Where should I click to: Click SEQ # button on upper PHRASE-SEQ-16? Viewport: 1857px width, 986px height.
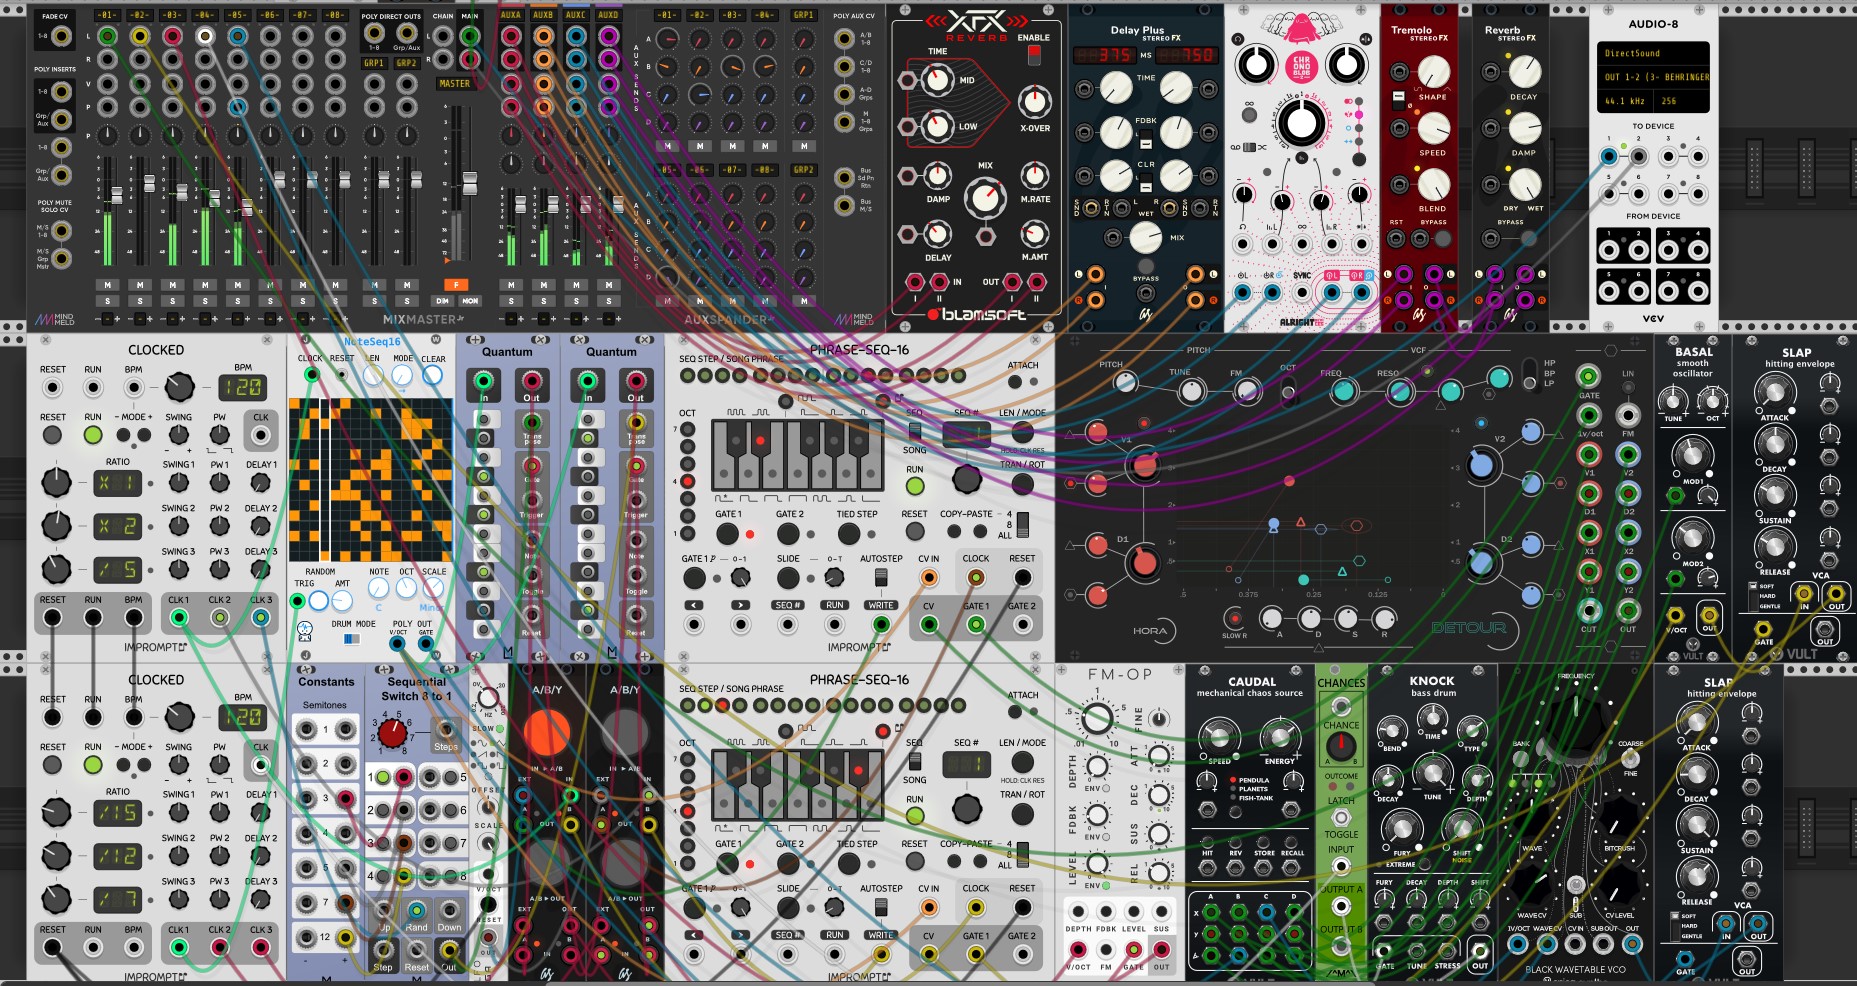(787, 605)
